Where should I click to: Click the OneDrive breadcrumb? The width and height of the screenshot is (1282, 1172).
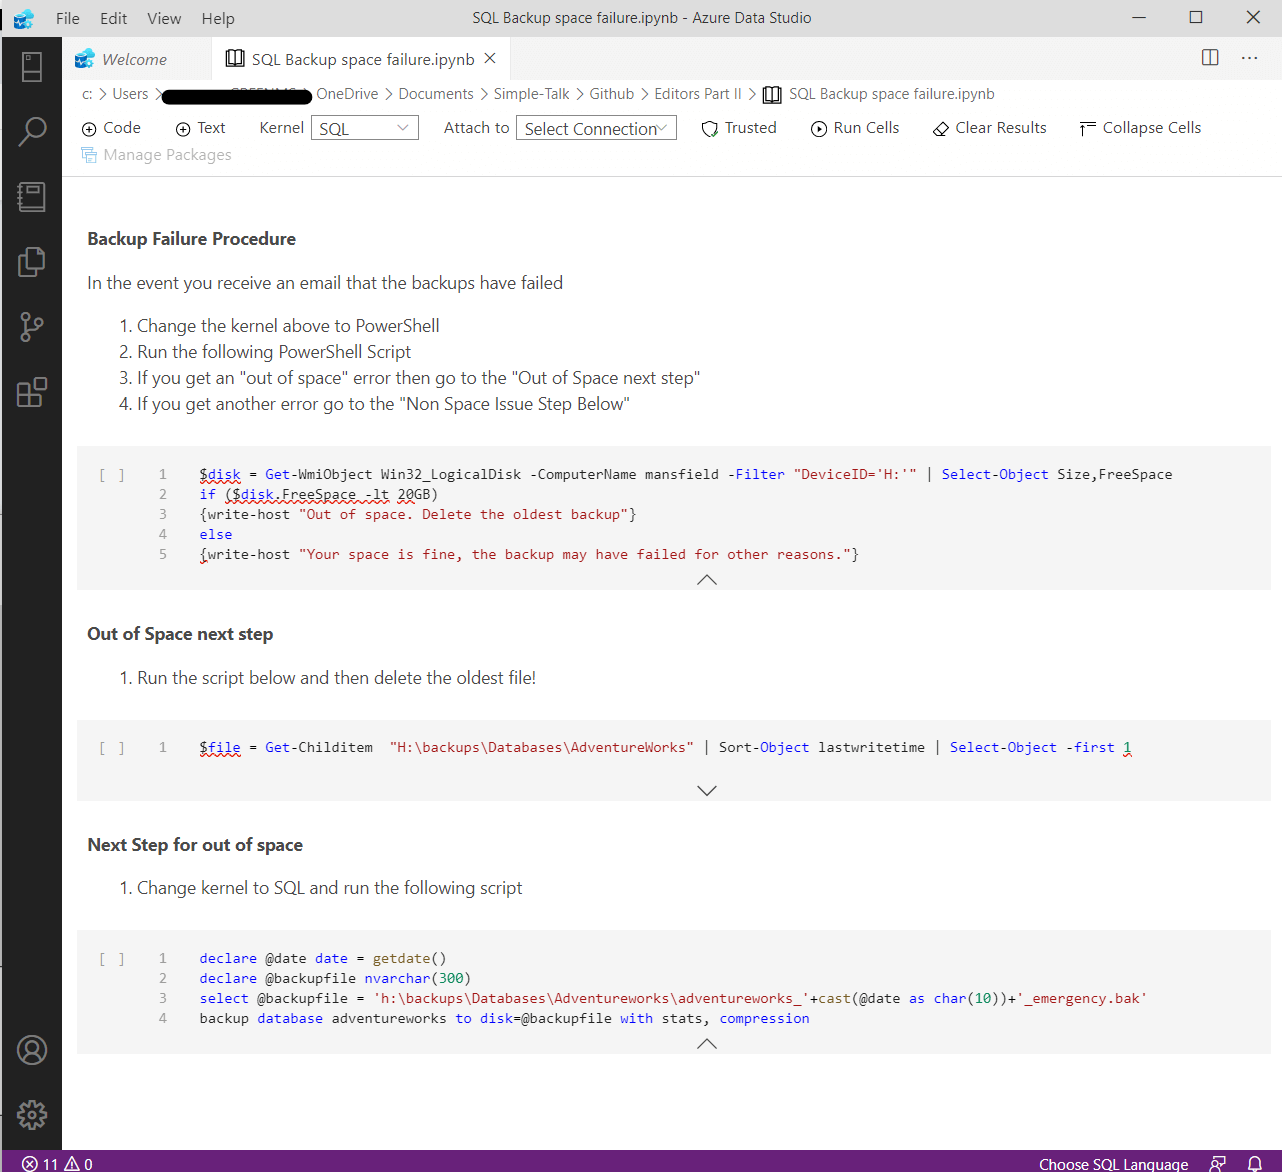[347, 94]
